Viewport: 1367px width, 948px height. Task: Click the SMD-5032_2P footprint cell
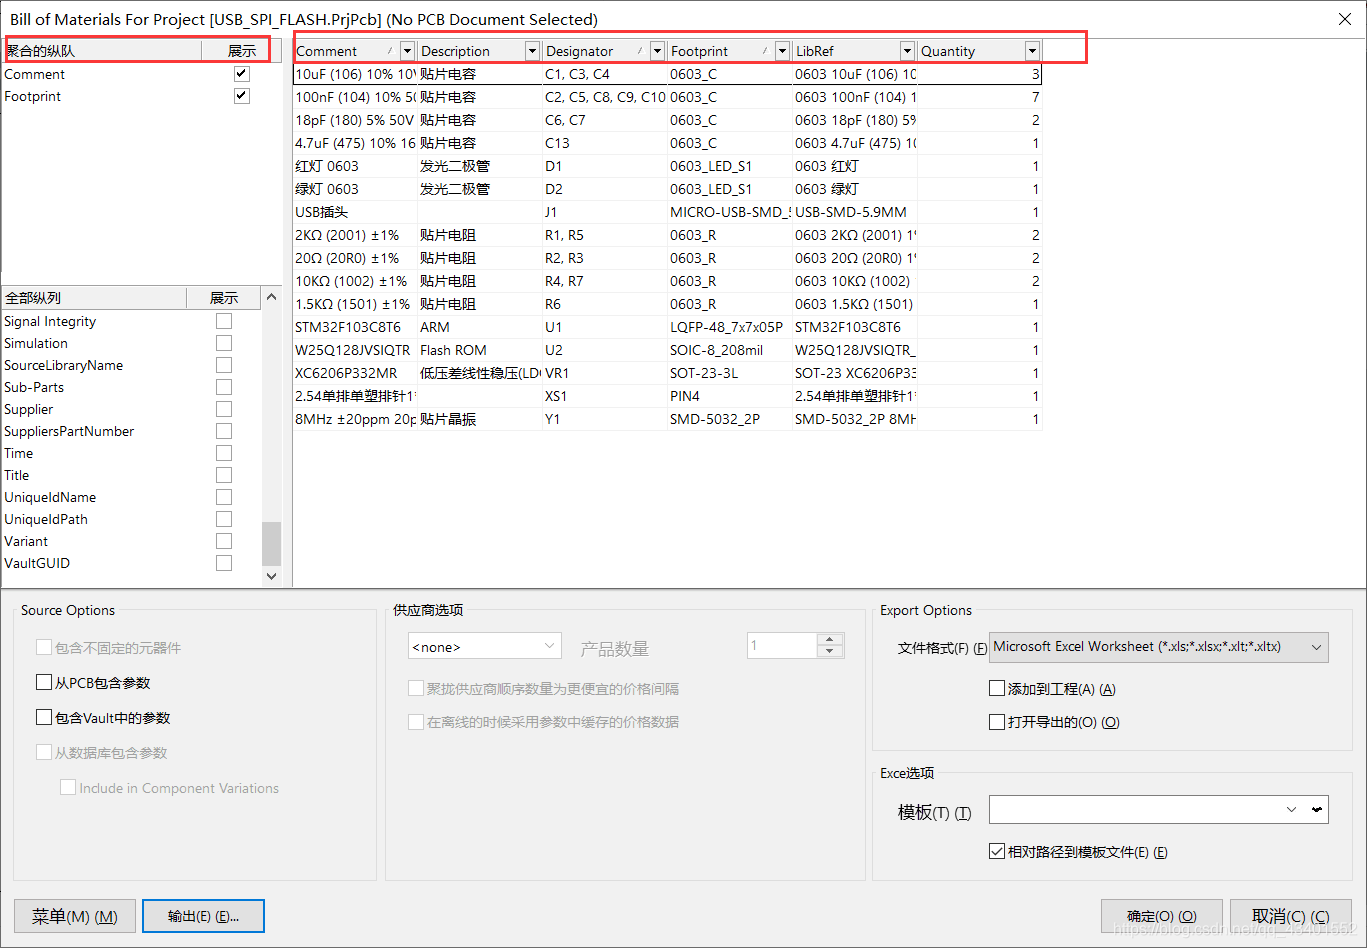[x=730, y=419]
